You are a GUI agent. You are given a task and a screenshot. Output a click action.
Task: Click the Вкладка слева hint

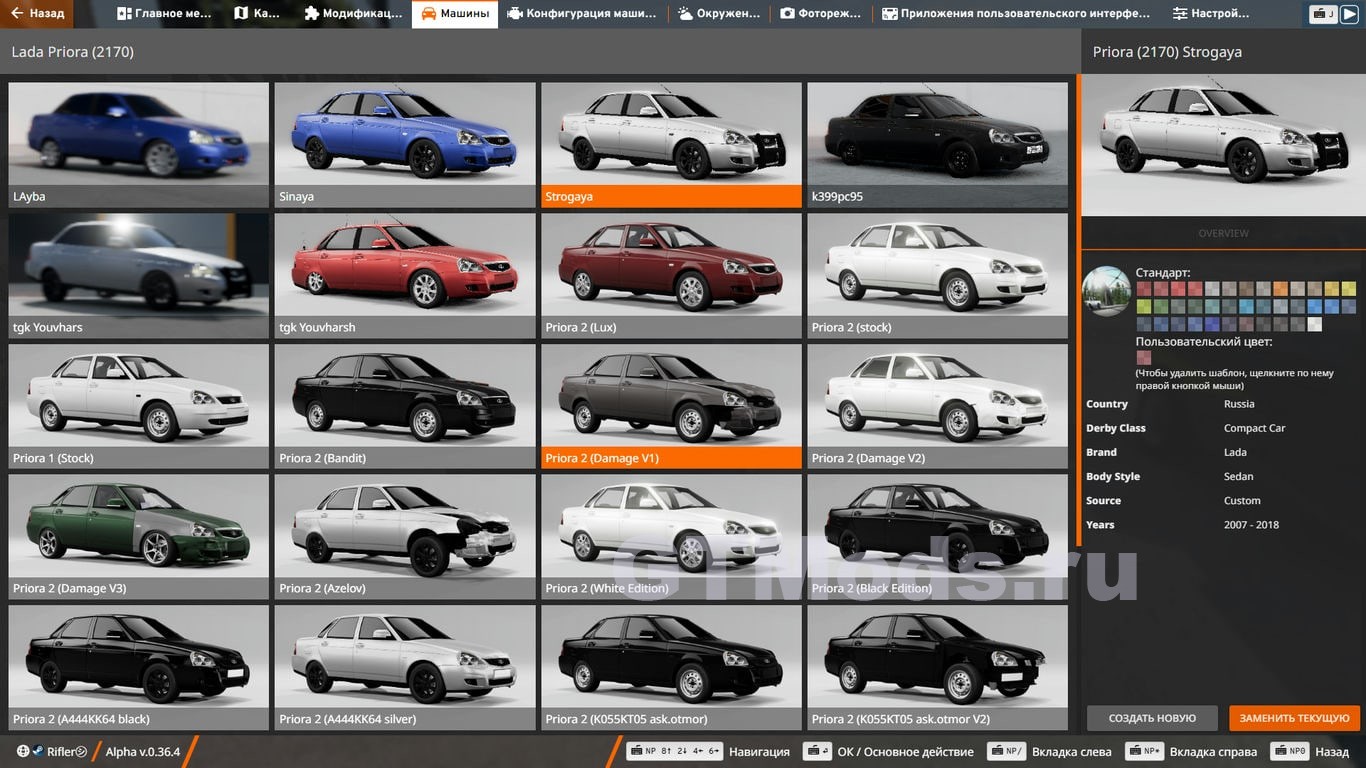click(x=1049, y=751)
